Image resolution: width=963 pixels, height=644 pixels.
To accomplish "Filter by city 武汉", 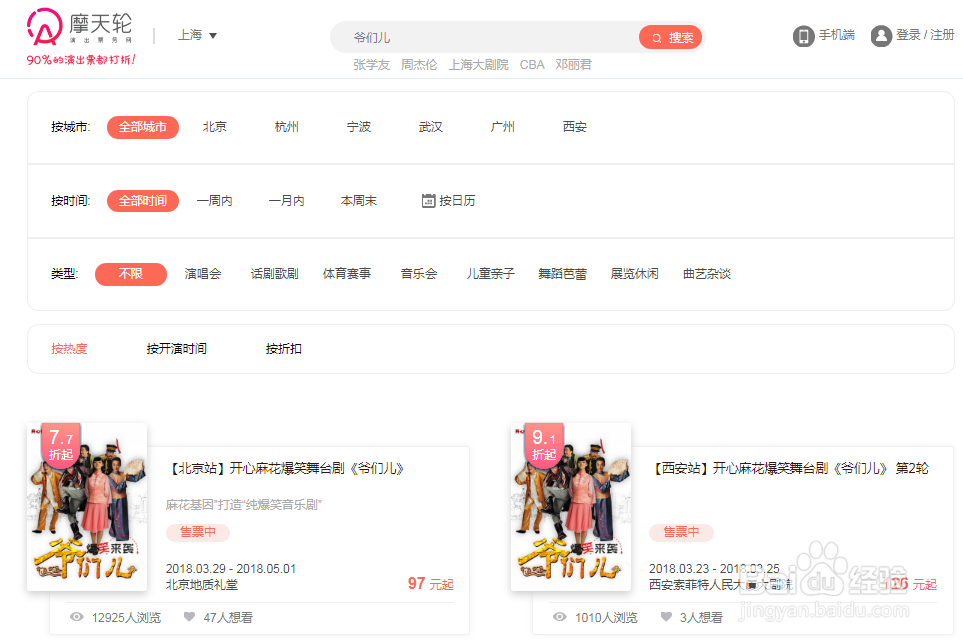I will coord(431,127).
